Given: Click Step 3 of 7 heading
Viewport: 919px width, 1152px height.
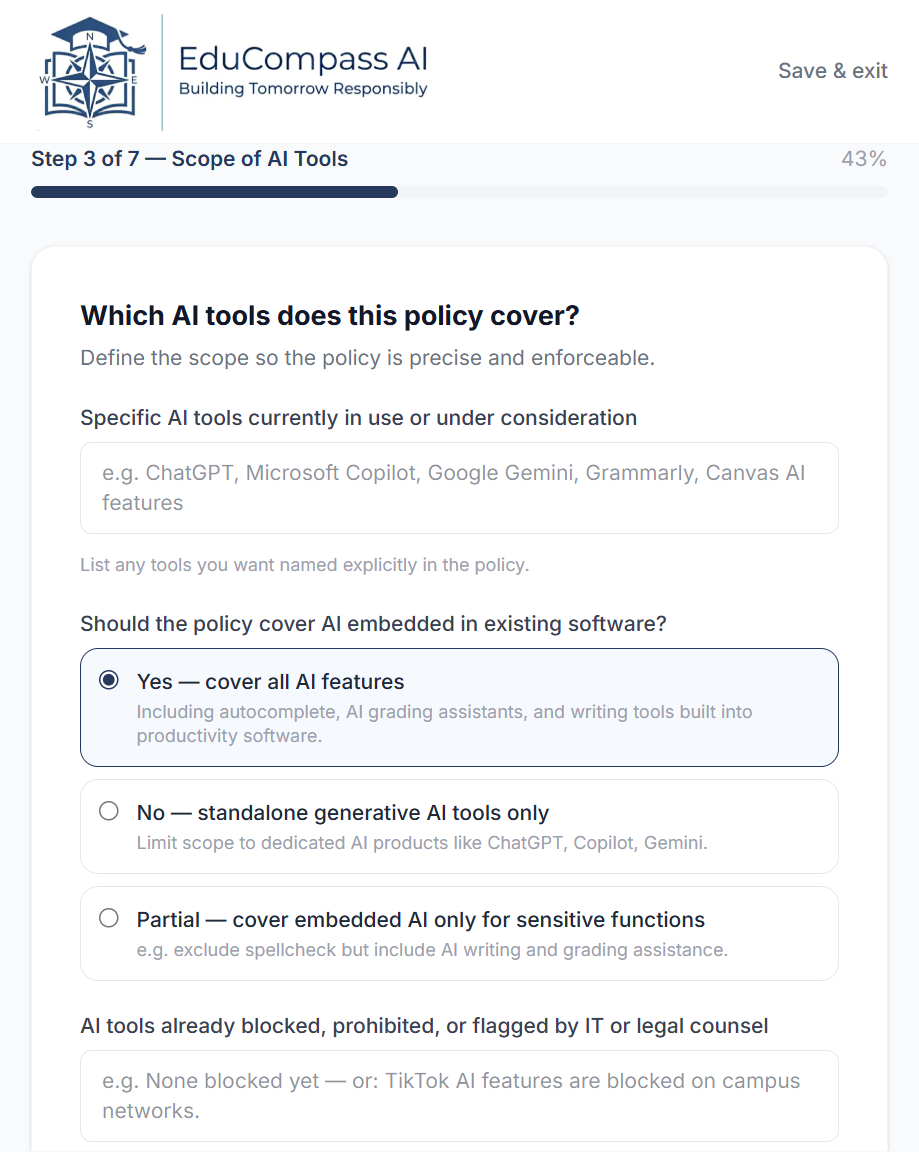Looking at the screenshot, I should (x=190, y=159).
